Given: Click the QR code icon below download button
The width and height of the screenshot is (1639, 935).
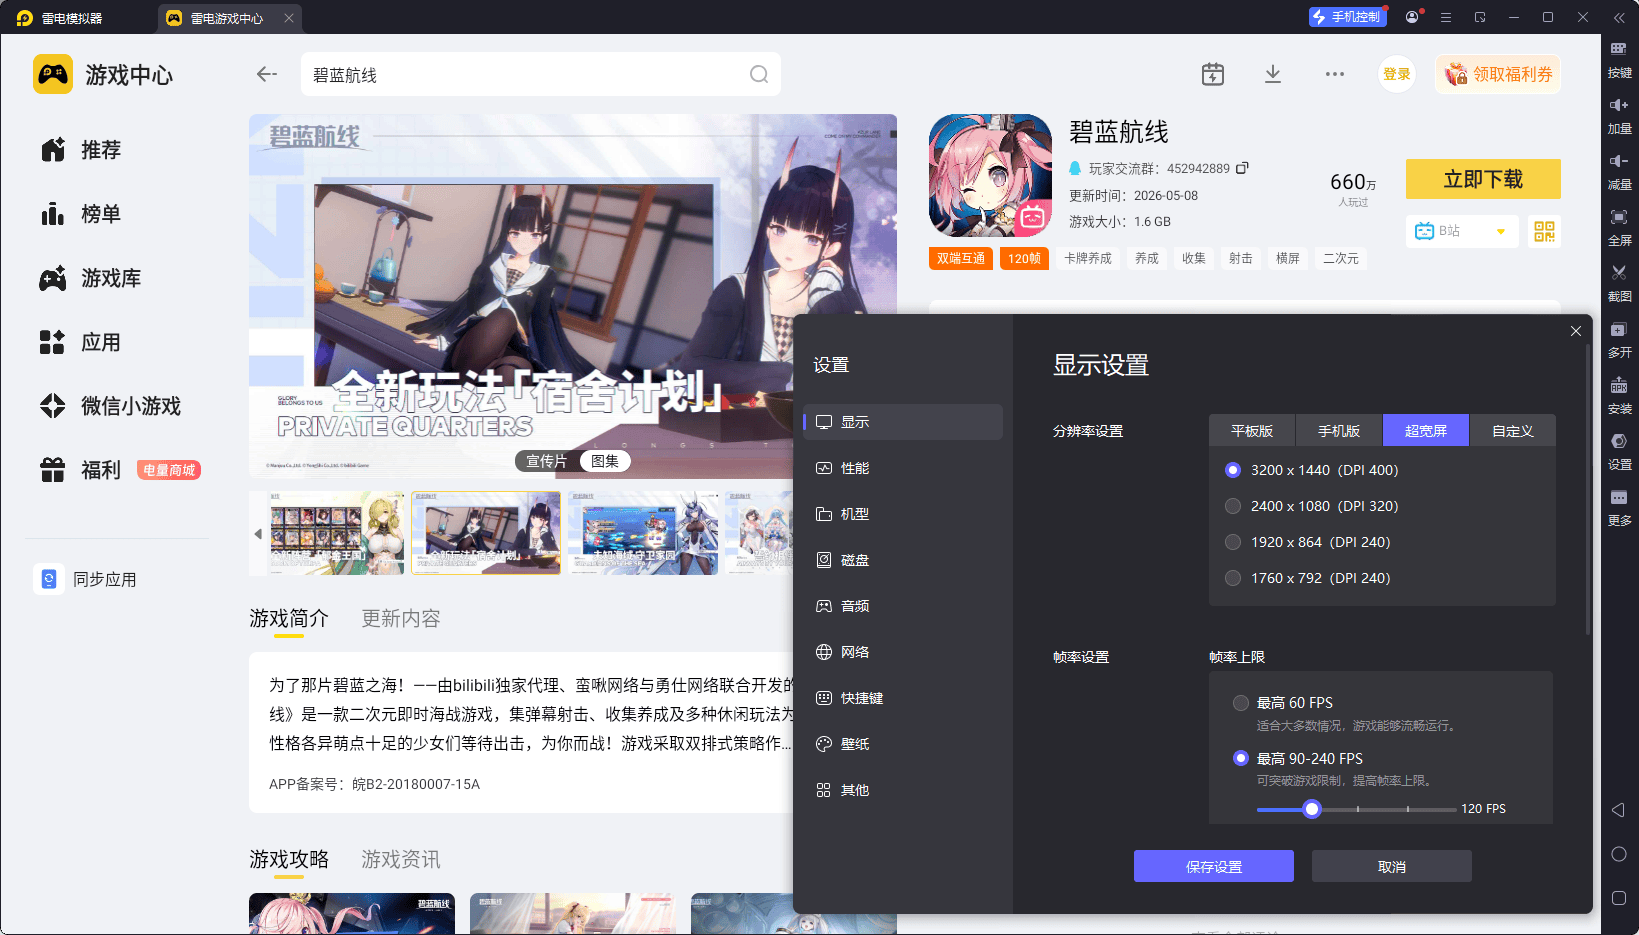Looking at the screenshot, I should coord(1544,231).
